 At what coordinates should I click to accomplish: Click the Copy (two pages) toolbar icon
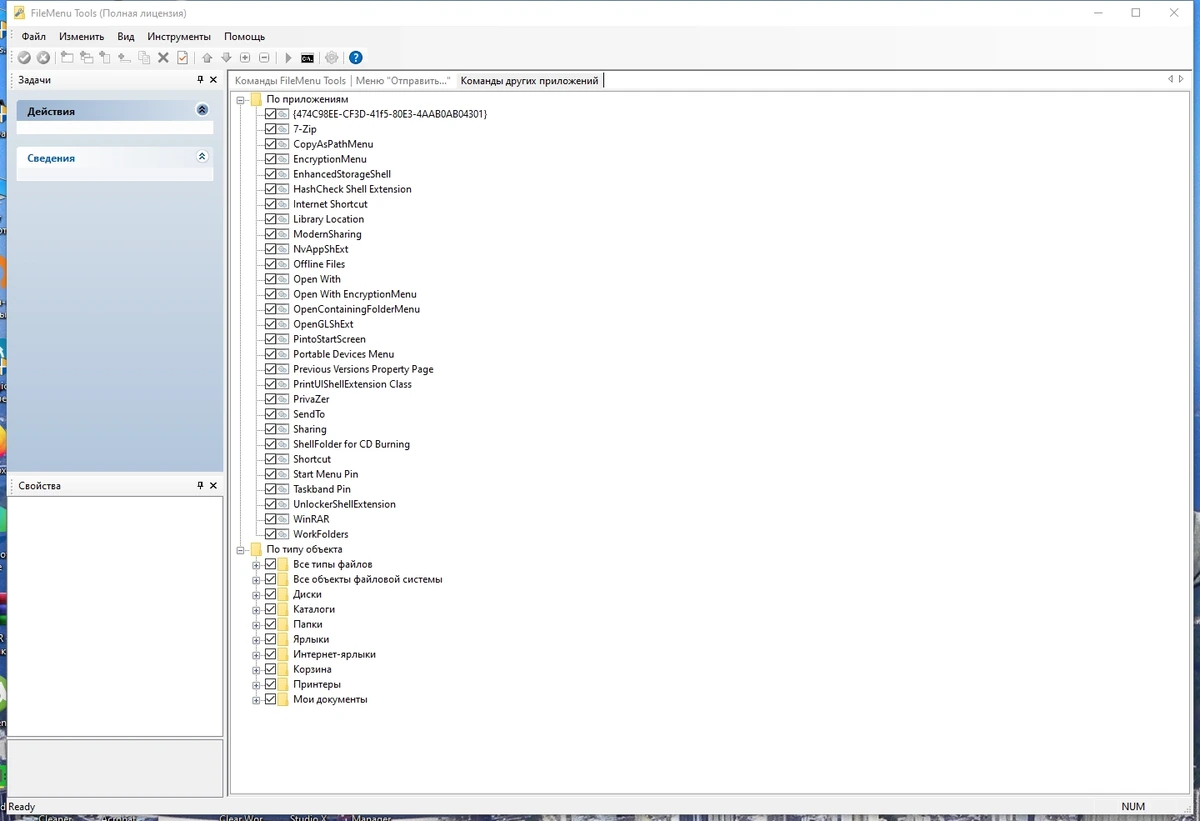(144, 58)
